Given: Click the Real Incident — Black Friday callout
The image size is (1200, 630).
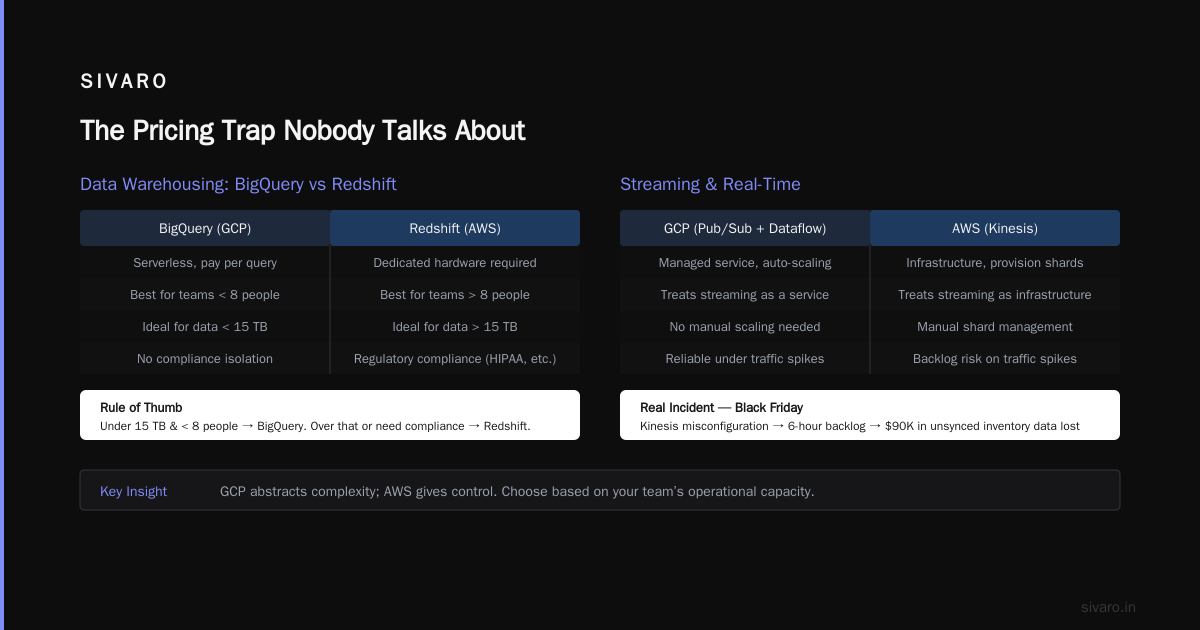Looking at the screenshot, I should 870,415.
